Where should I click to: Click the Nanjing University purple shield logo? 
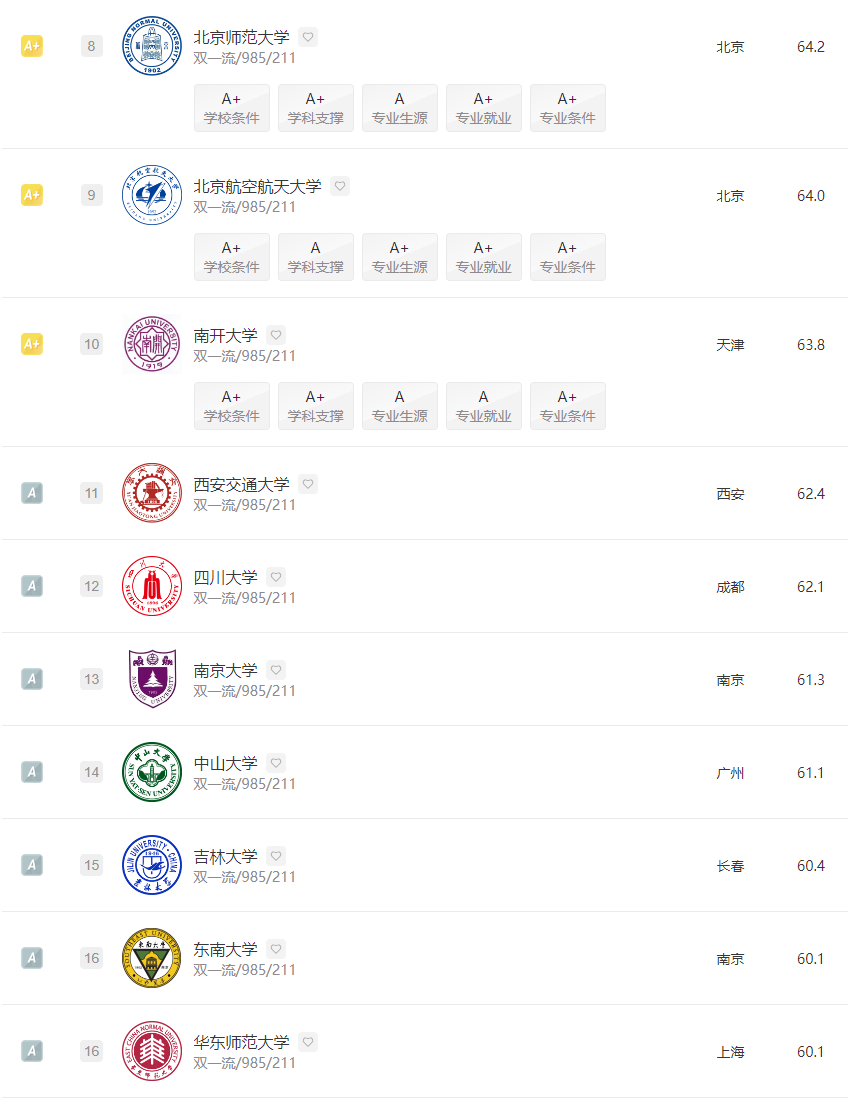coord(152,678)
